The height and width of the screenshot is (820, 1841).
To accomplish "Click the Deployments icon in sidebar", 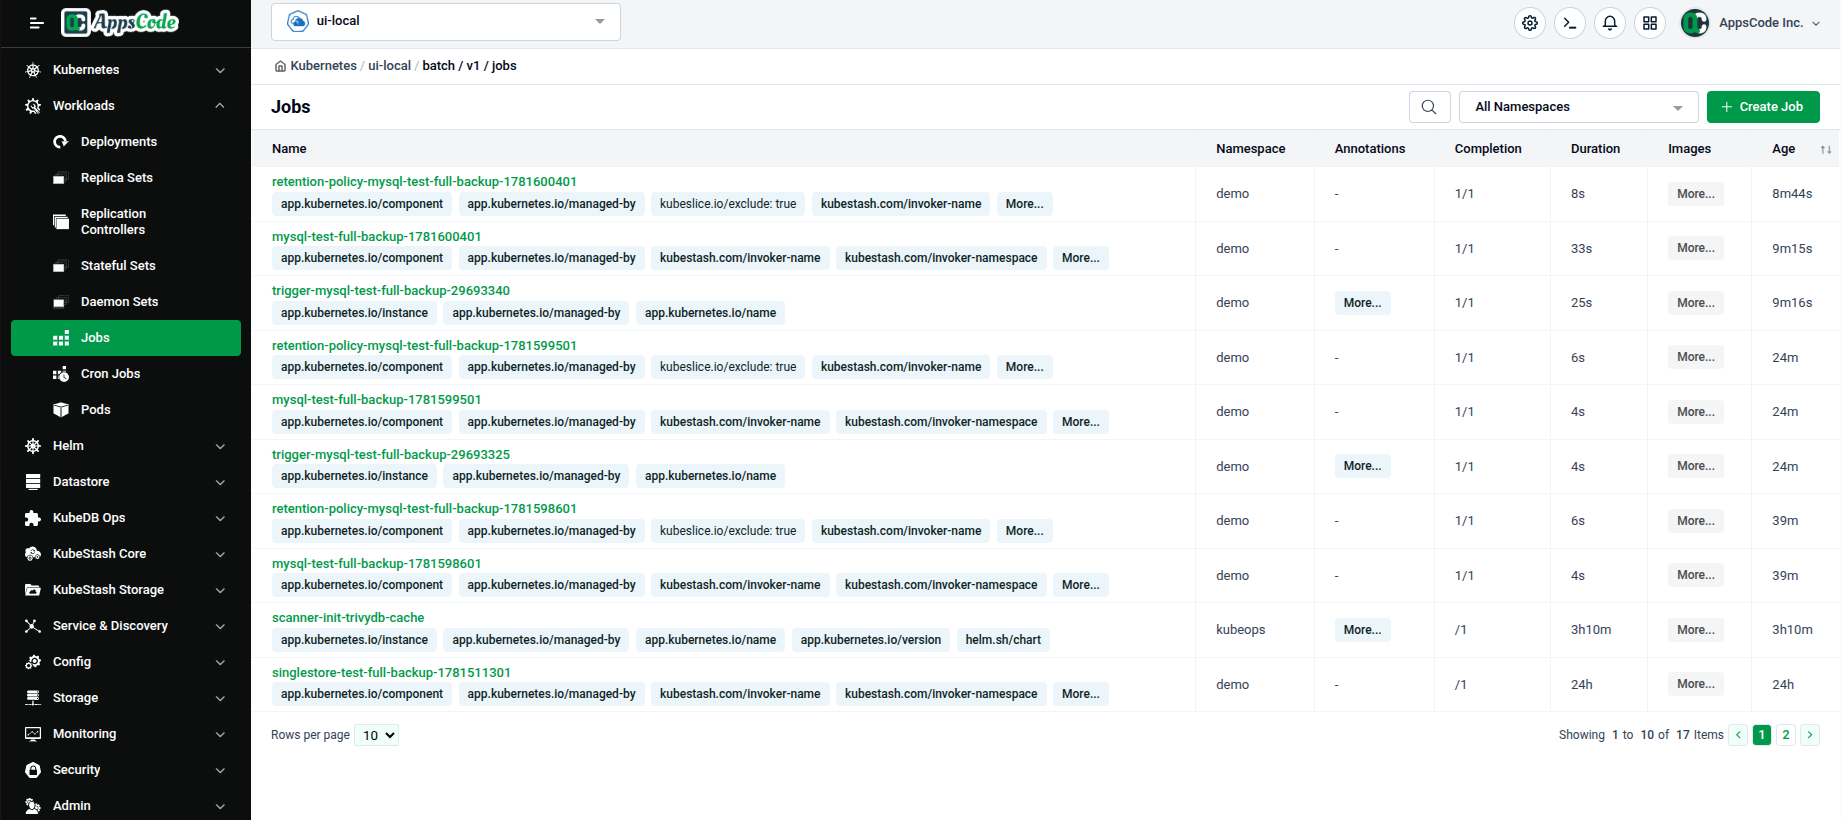I will tap(61, 142).
